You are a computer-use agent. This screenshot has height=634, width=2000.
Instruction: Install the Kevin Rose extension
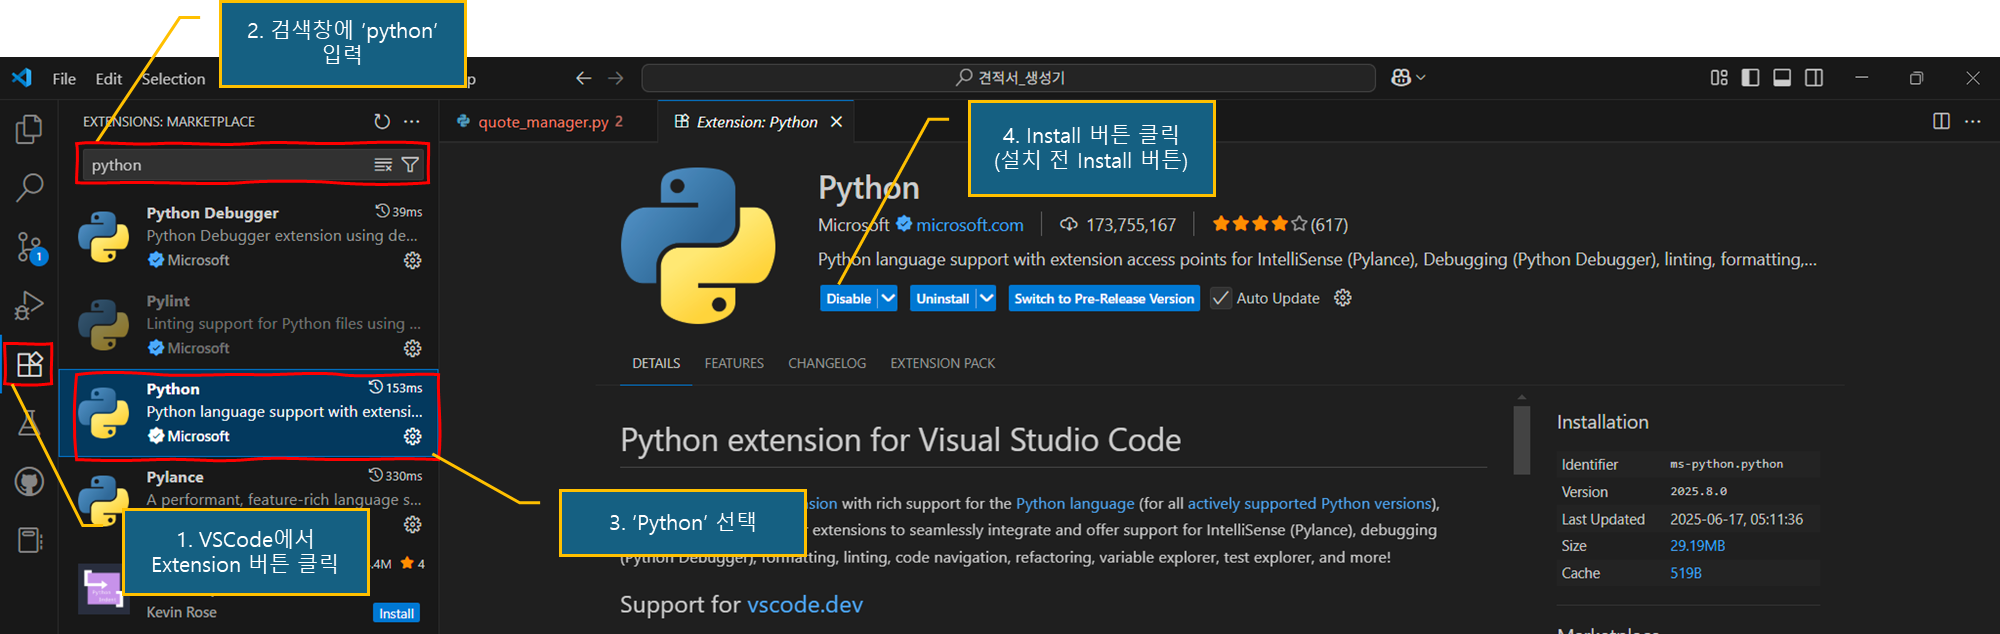[x=397, y=613]
